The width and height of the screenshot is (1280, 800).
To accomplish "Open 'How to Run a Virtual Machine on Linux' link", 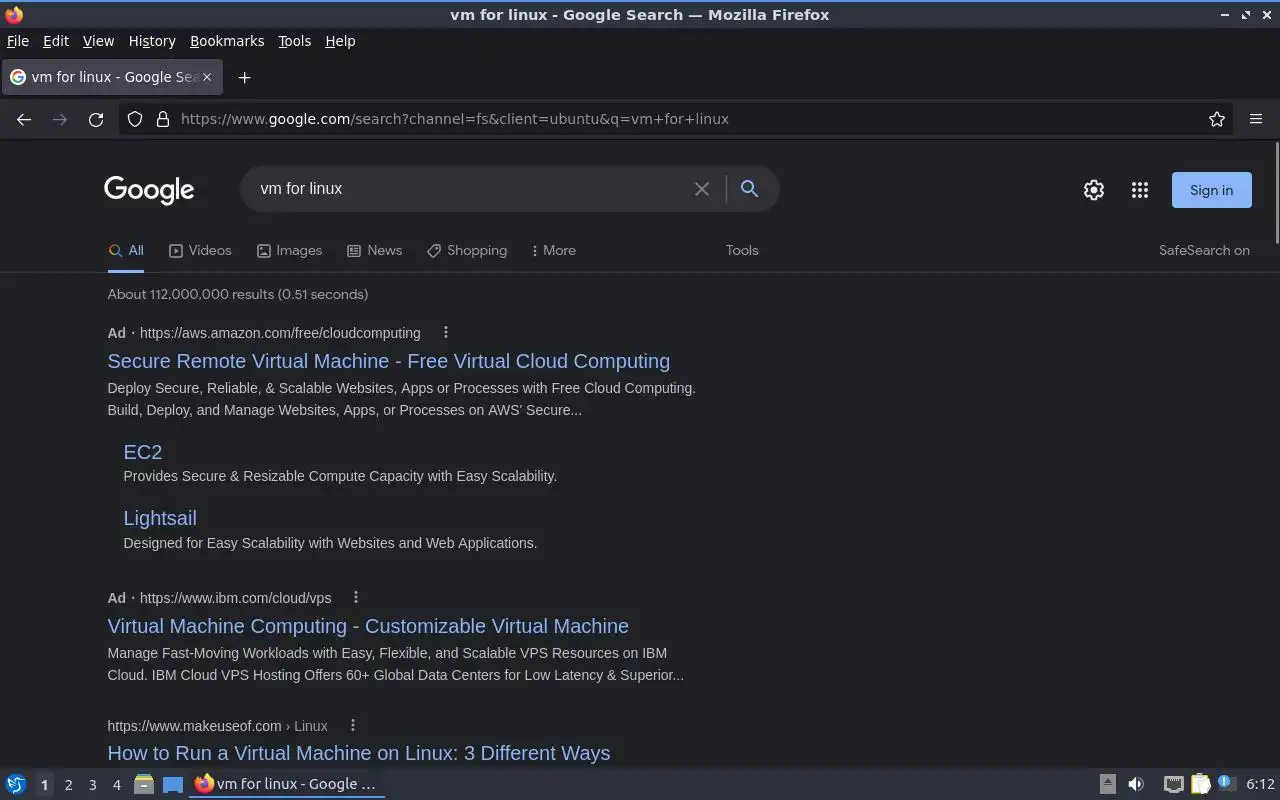I will (x=359, y=753).
